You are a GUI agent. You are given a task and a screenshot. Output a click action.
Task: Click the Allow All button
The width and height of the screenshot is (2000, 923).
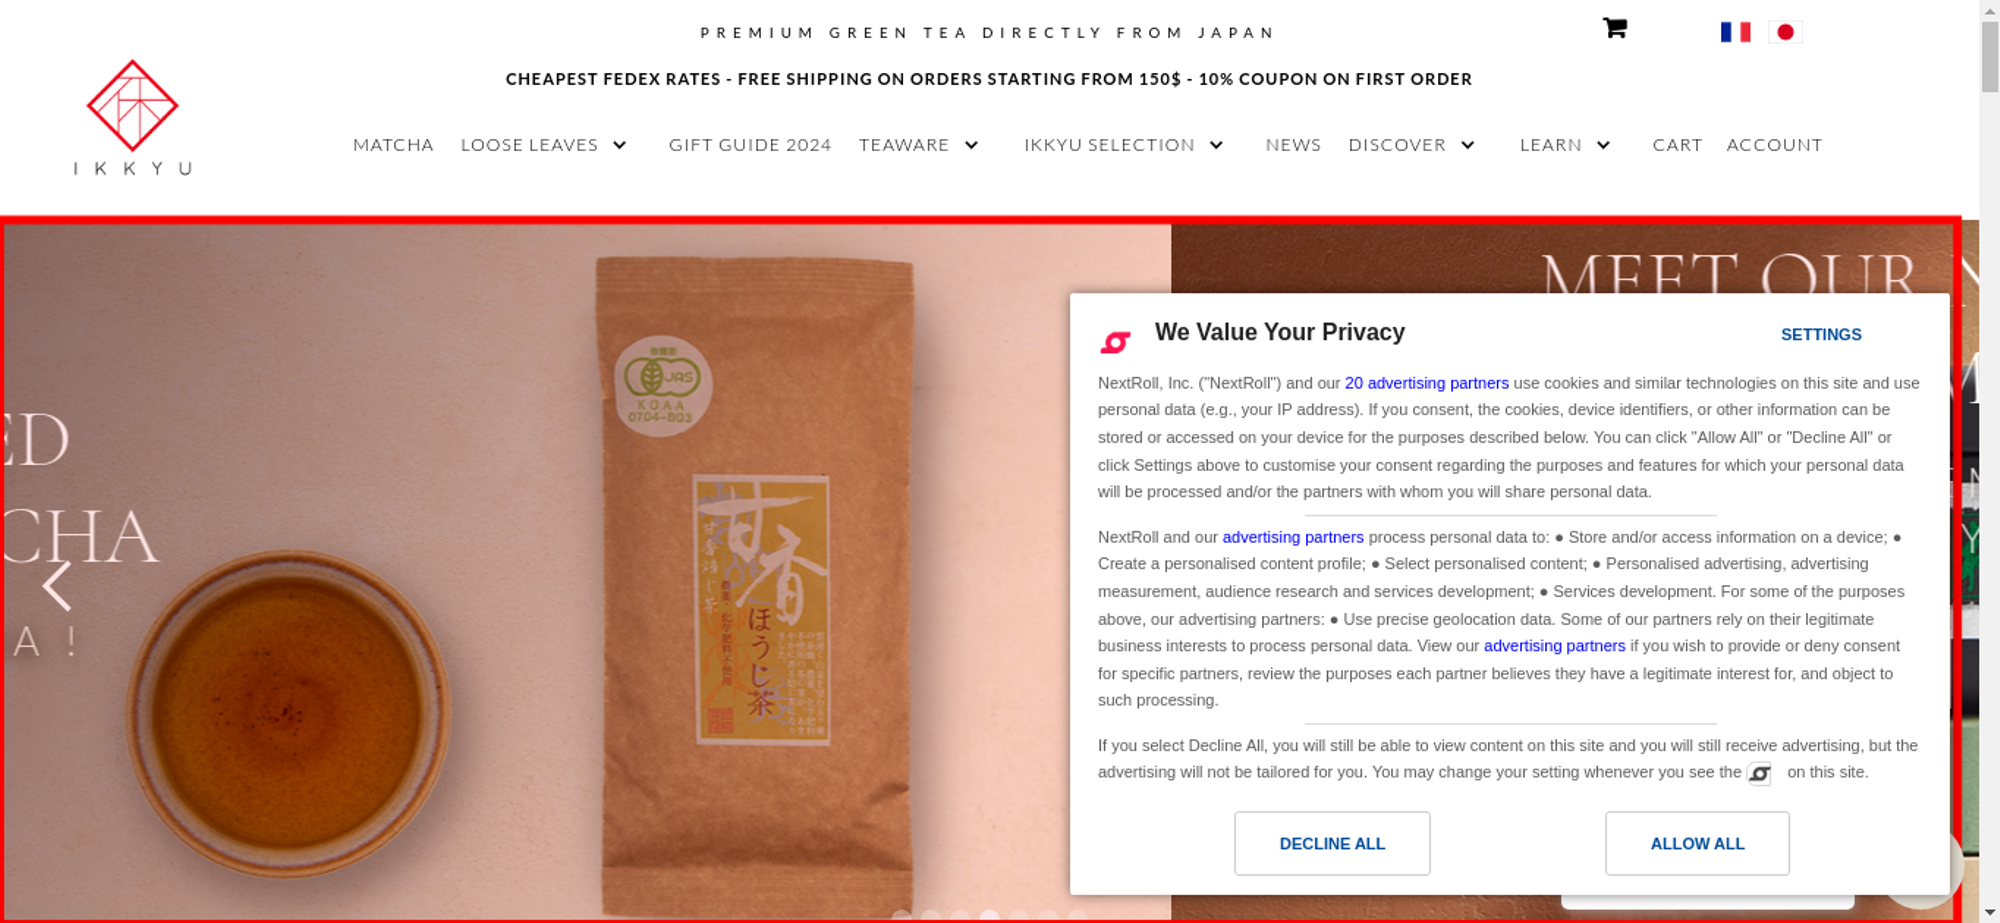point(1697,843)
